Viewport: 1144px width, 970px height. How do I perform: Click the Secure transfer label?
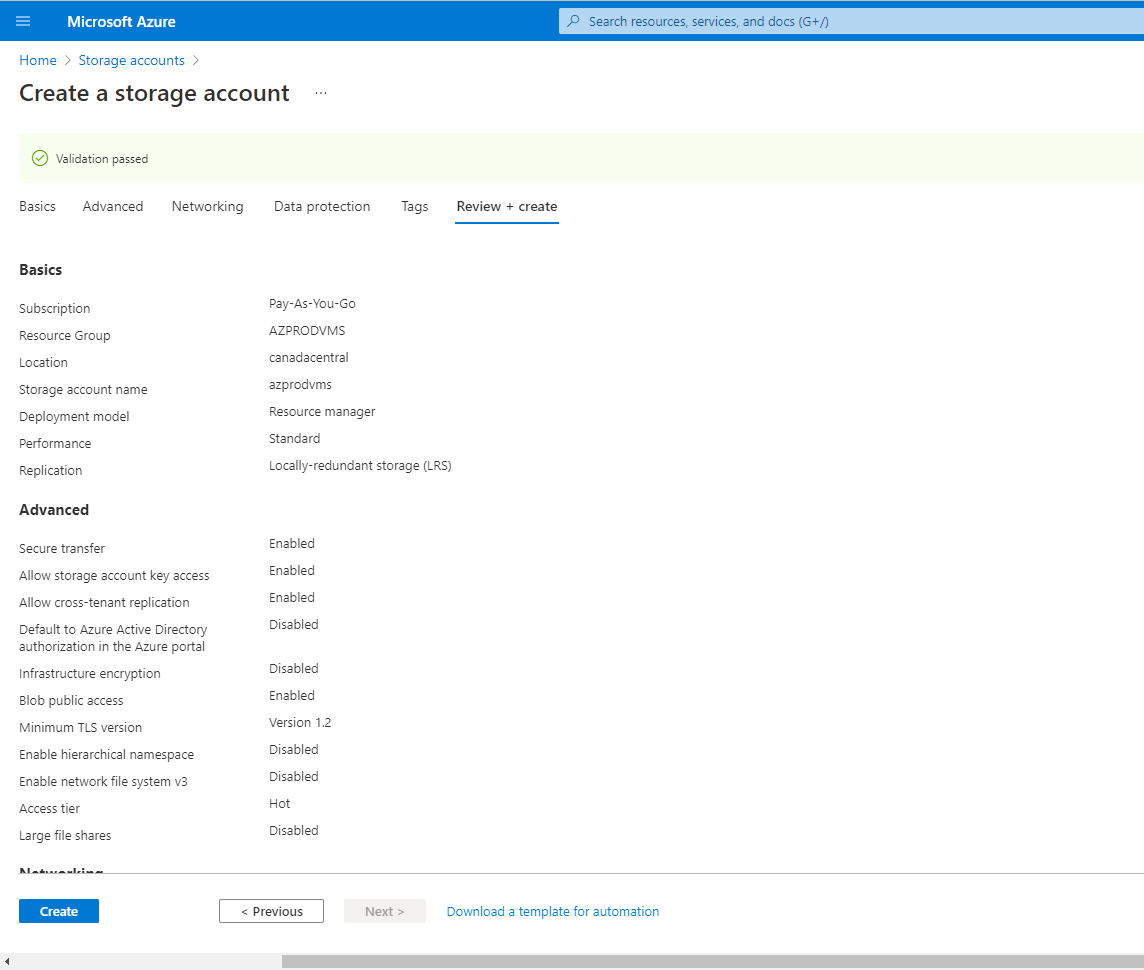(62, 548)
